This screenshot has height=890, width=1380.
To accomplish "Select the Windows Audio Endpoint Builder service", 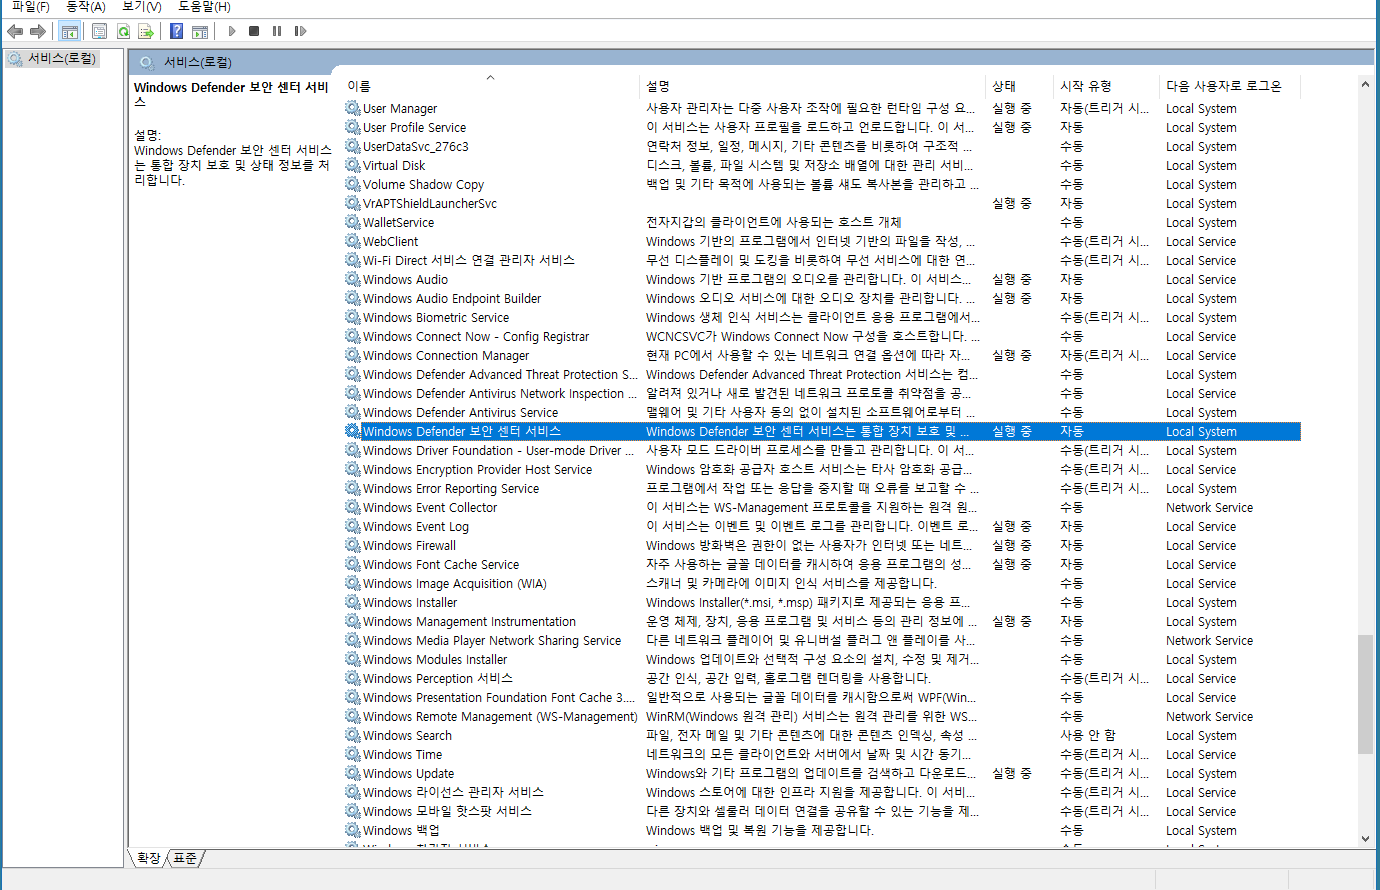I will [x=822, y=298].
